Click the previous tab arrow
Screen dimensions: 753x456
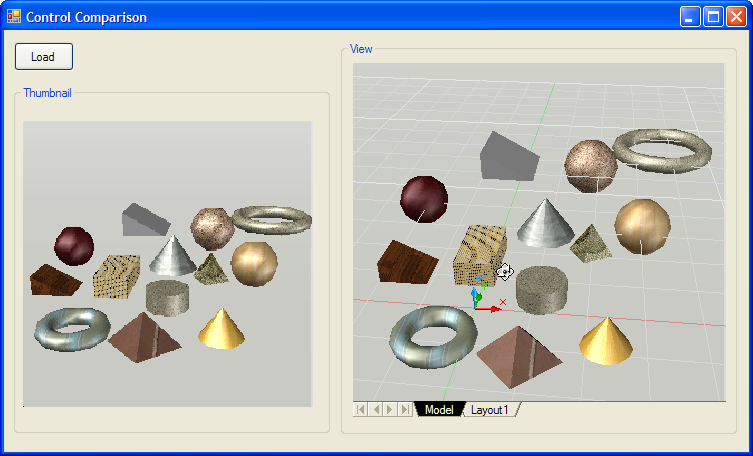coord(376,410)
